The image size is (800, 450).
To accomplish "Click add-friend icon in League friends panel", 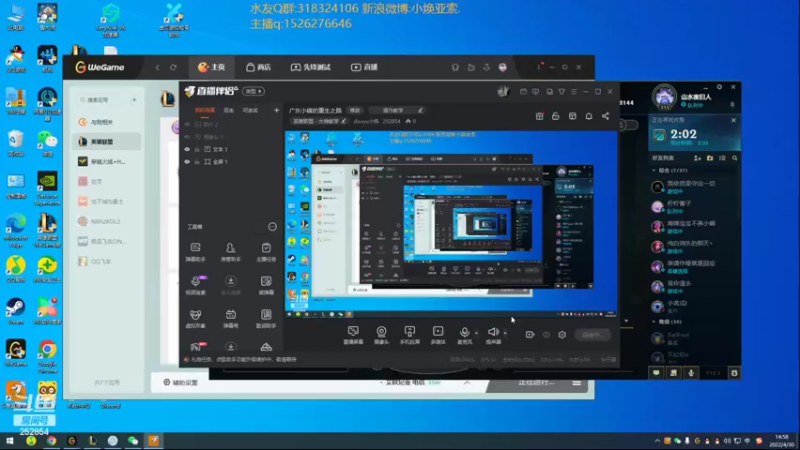I will [697, 158].
